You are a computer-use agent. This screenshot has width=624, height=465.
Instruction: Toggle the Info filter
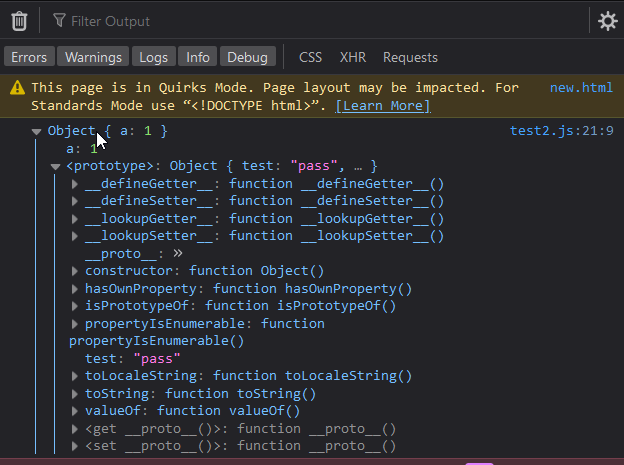[x=198, y=57]
